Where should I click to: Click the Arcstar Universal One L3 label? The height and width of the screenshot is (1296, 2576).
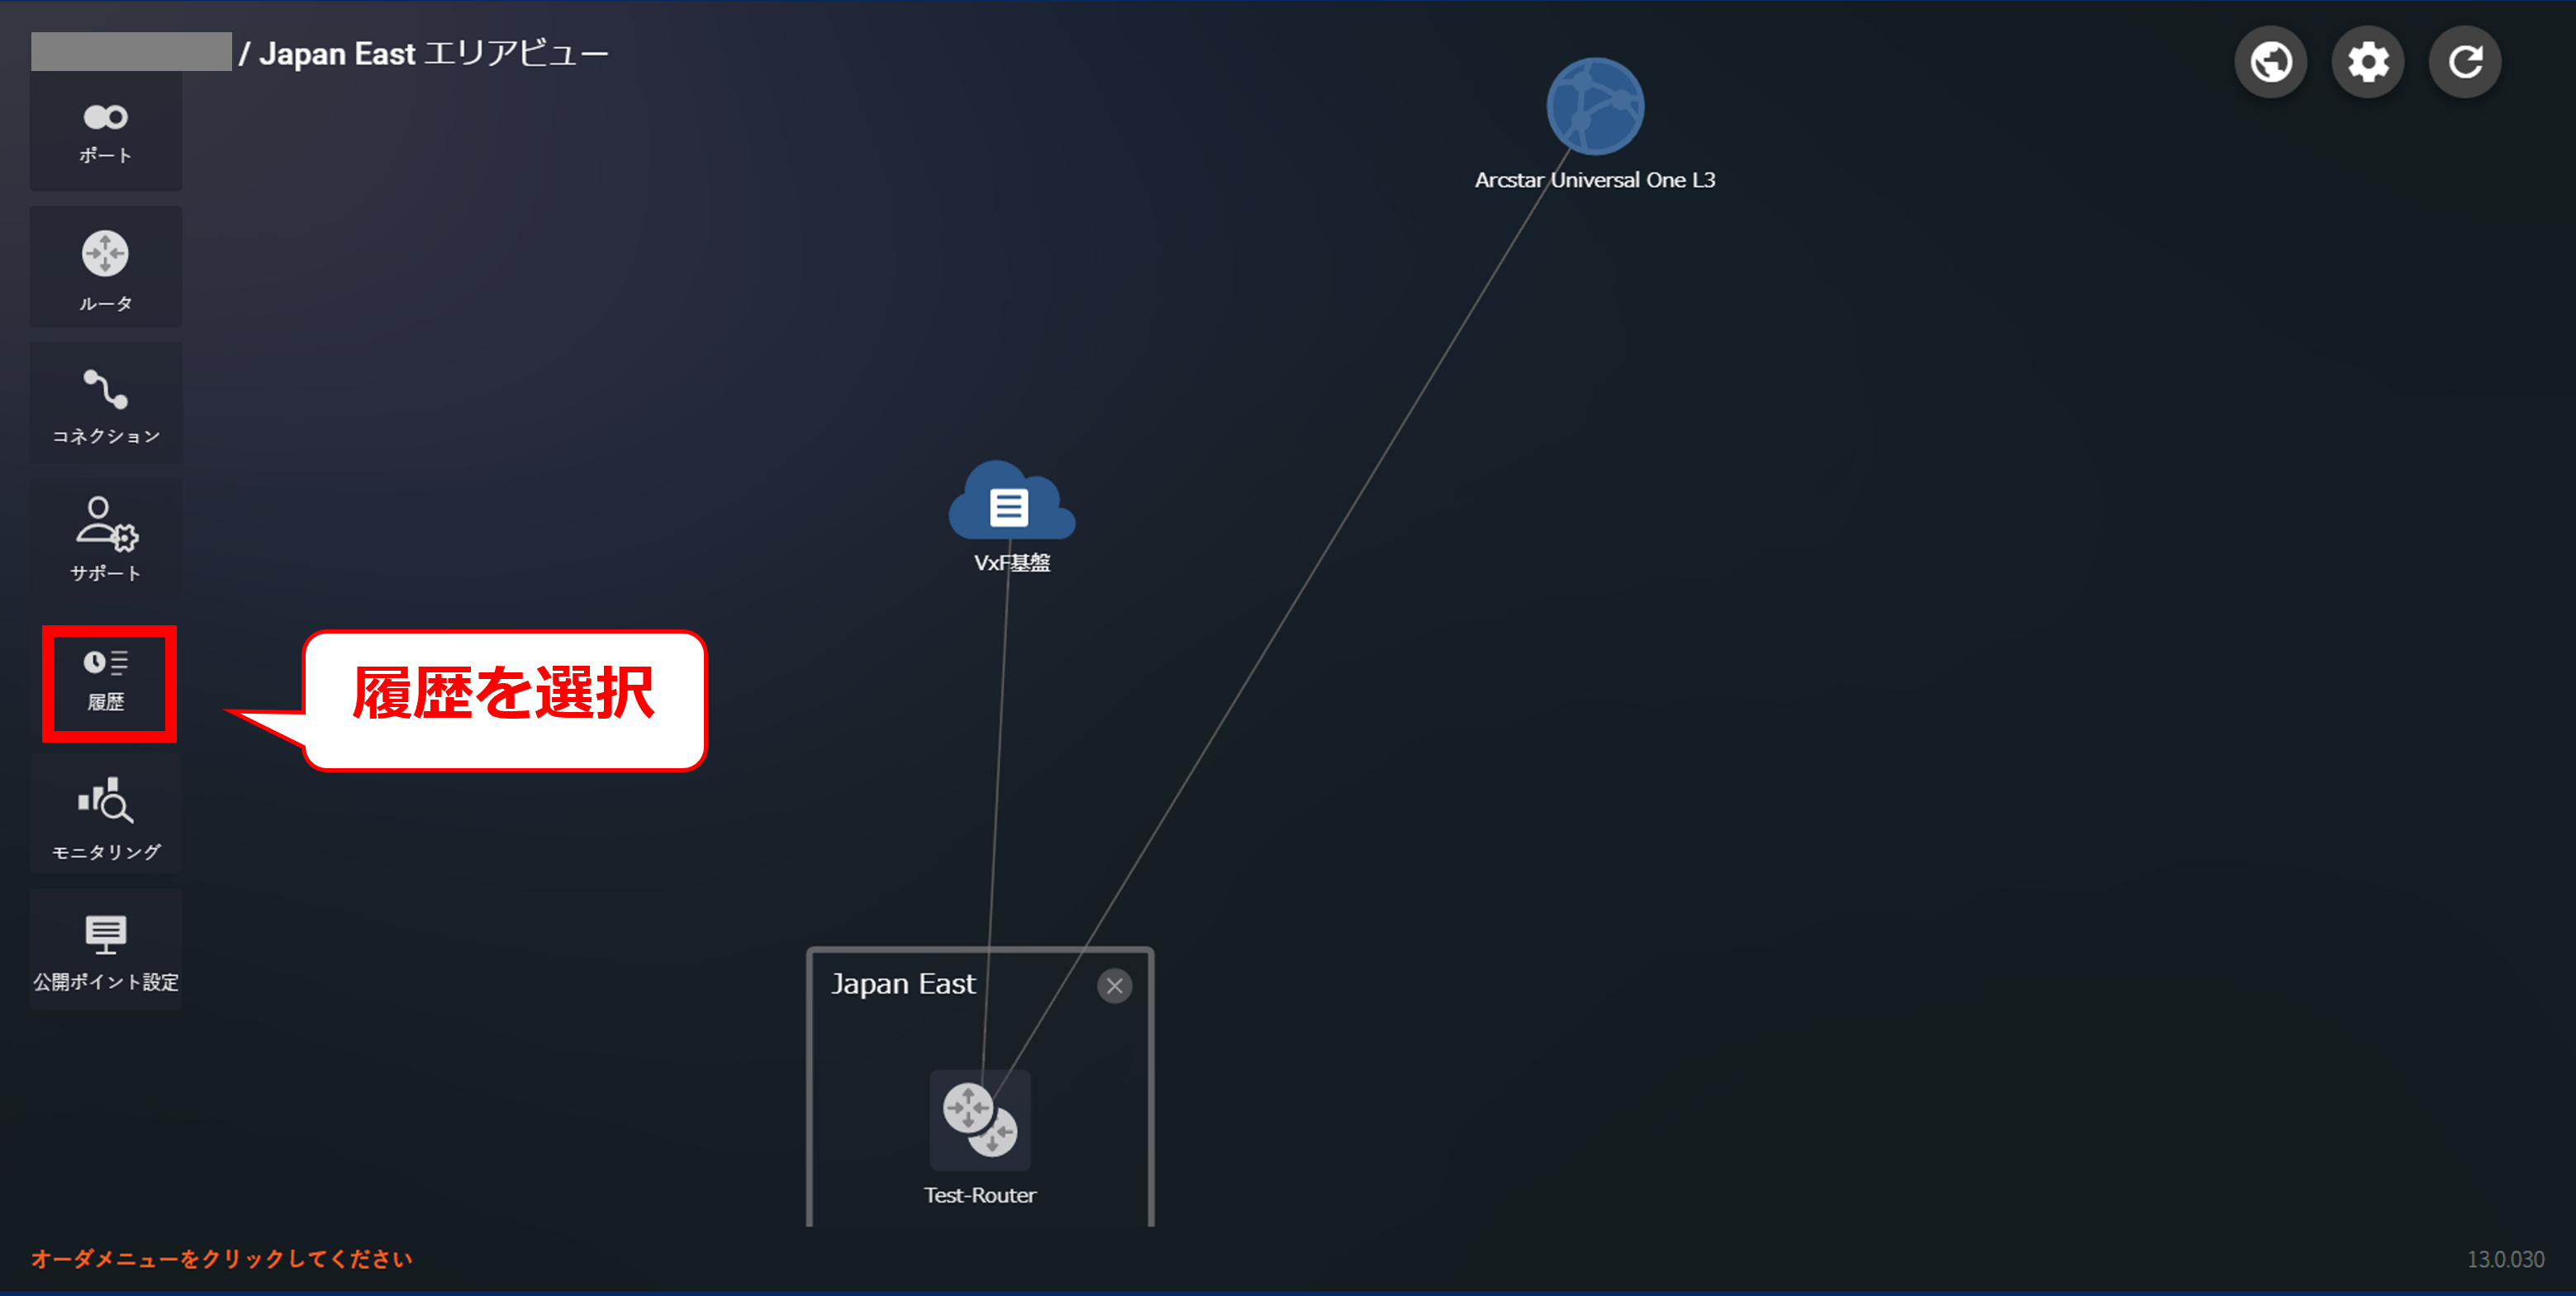pos(1594,180)
